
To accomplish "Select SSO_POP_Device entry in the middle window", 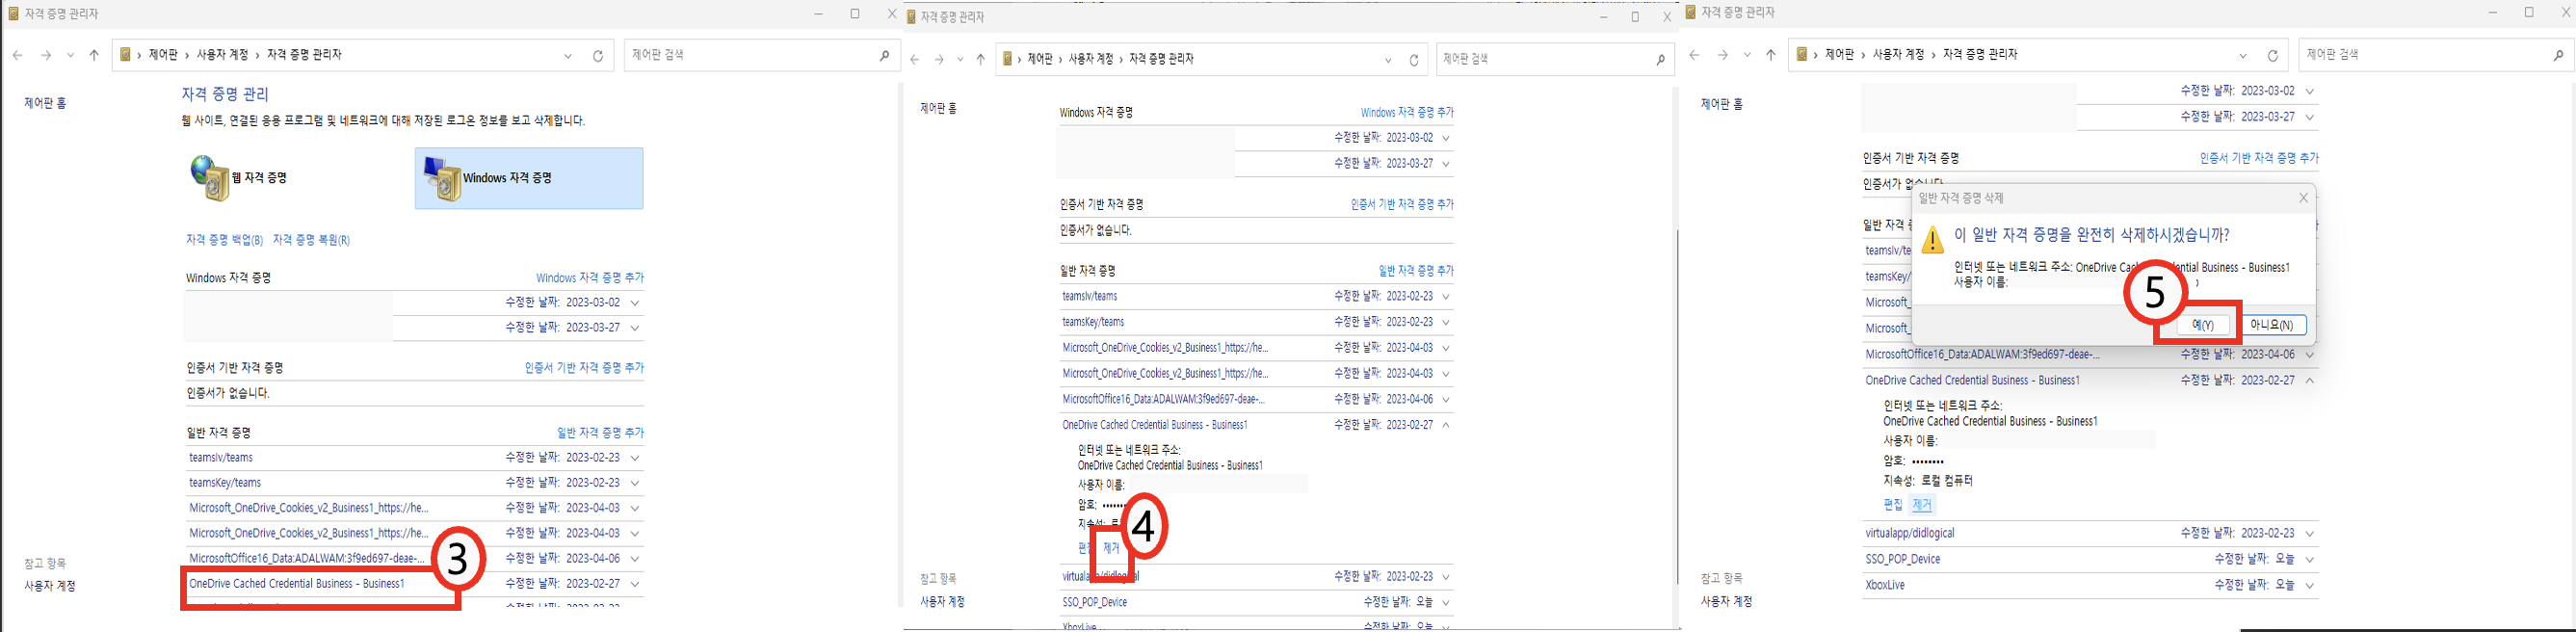I will [x=1095, y=603].
